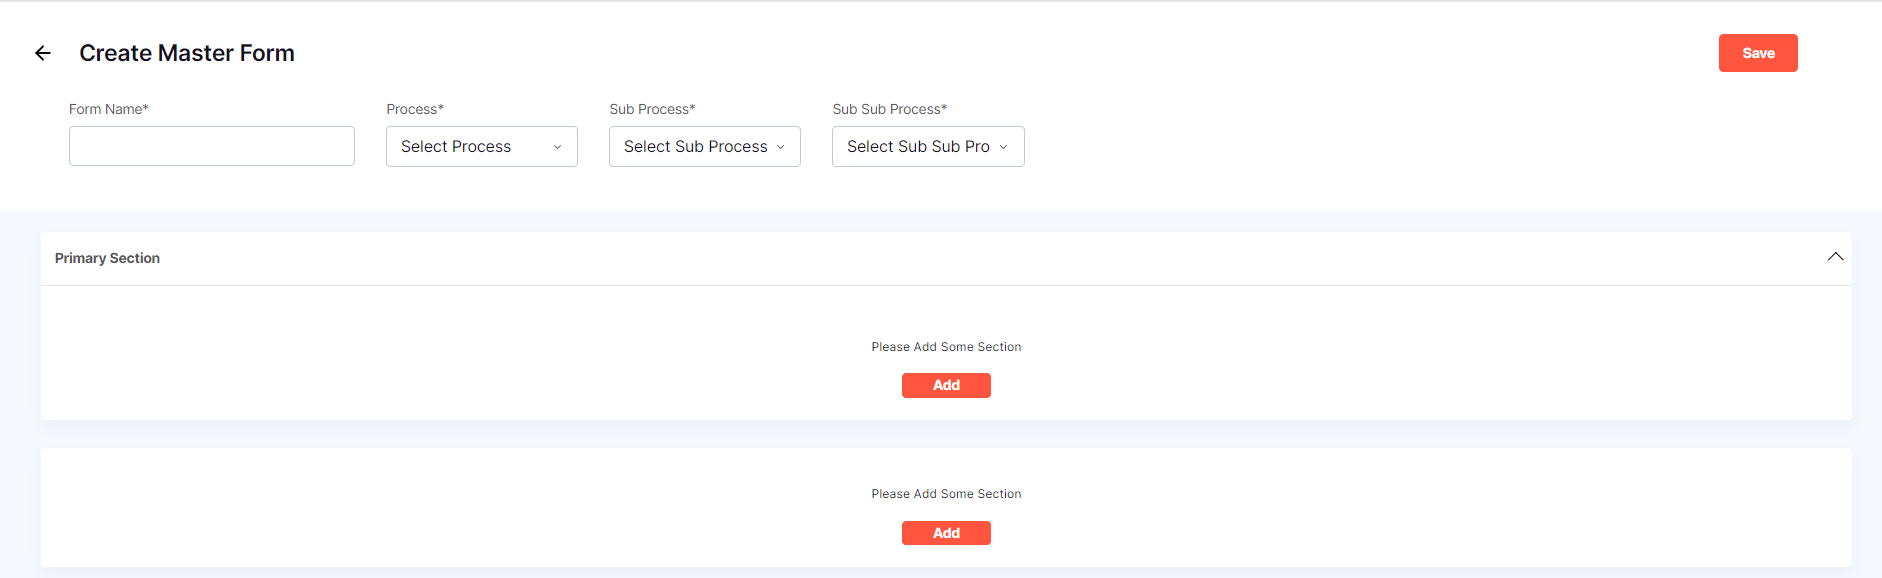Click Add in the lower empty section
The height and width of the screenshot is (578, 1882).
945,532
